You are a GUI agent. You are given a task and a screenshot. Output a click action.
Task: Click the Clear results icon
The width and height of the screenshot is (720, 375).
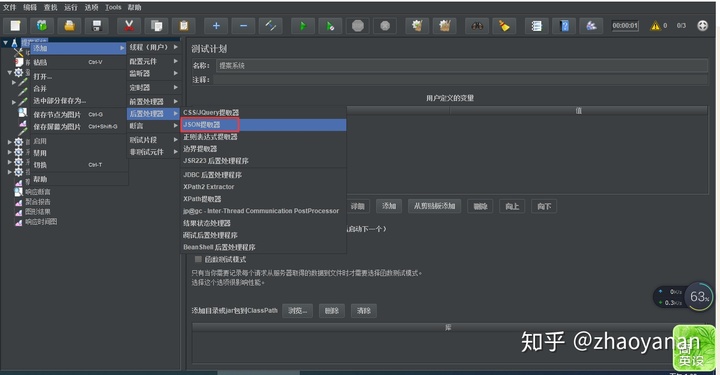[x=417, y=26]
